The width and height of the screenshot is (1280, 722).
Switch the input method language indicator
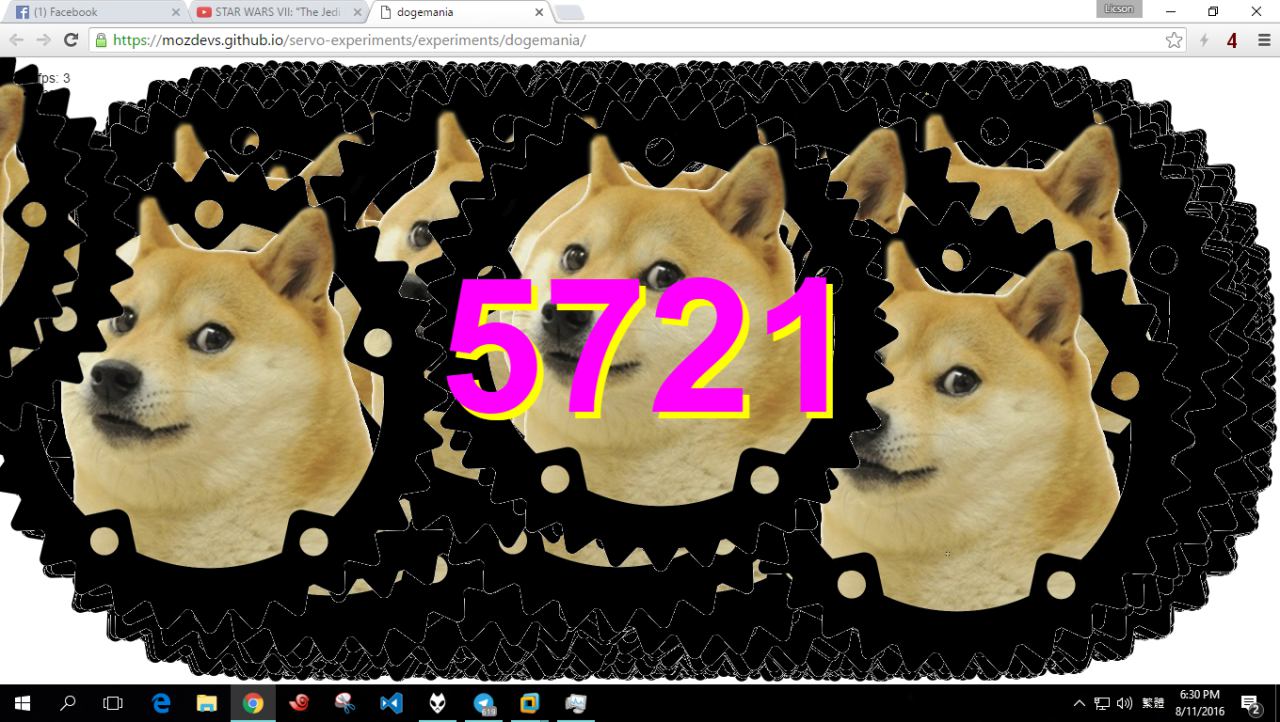(x=1153, y=703)
